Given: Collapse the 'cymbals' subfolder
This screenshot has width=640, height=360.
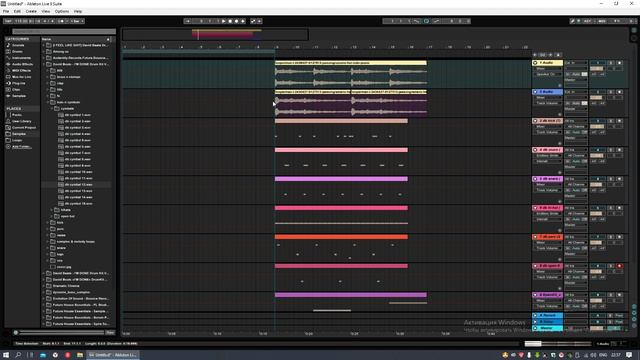Looking at the screenshot, I should [x=52, y=109].
